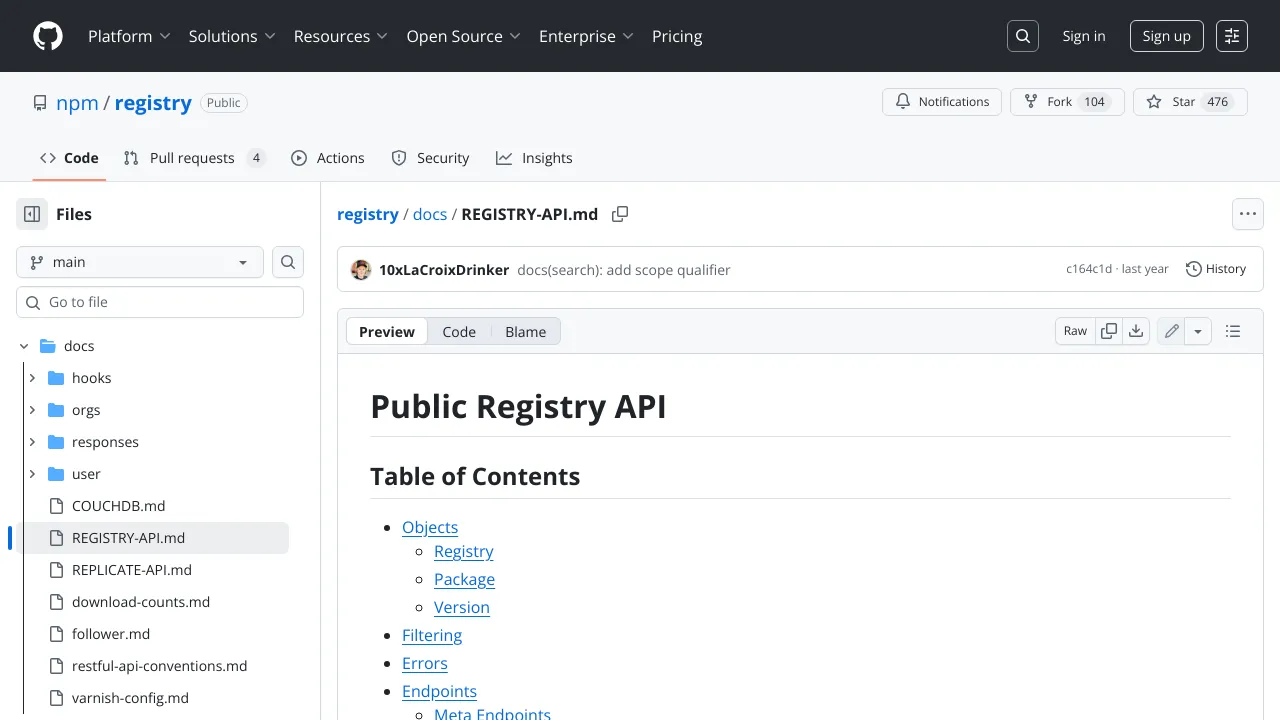
Task: Expand the user folder
Action: pyautogui.click(x=32, y=474)
